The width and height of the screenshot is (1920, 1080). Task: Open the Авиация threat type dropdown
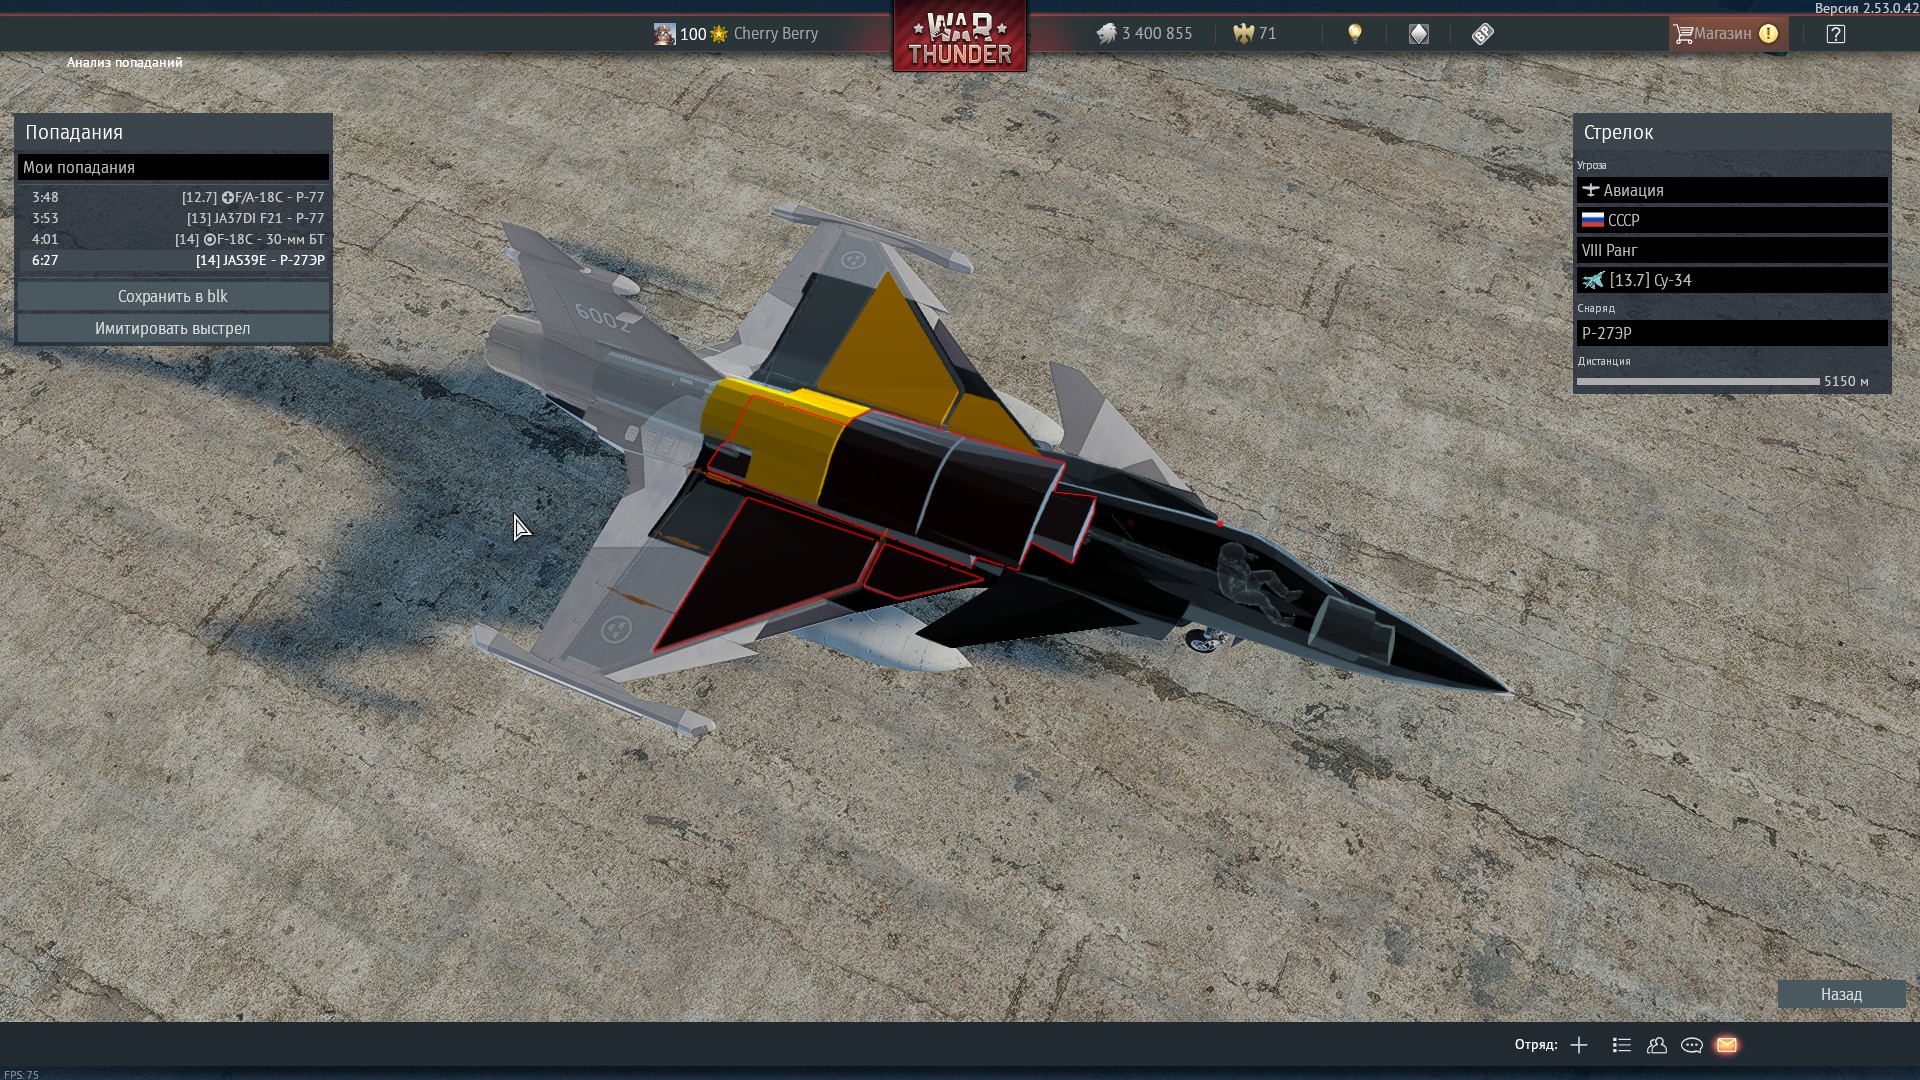tap(1732, 190)
